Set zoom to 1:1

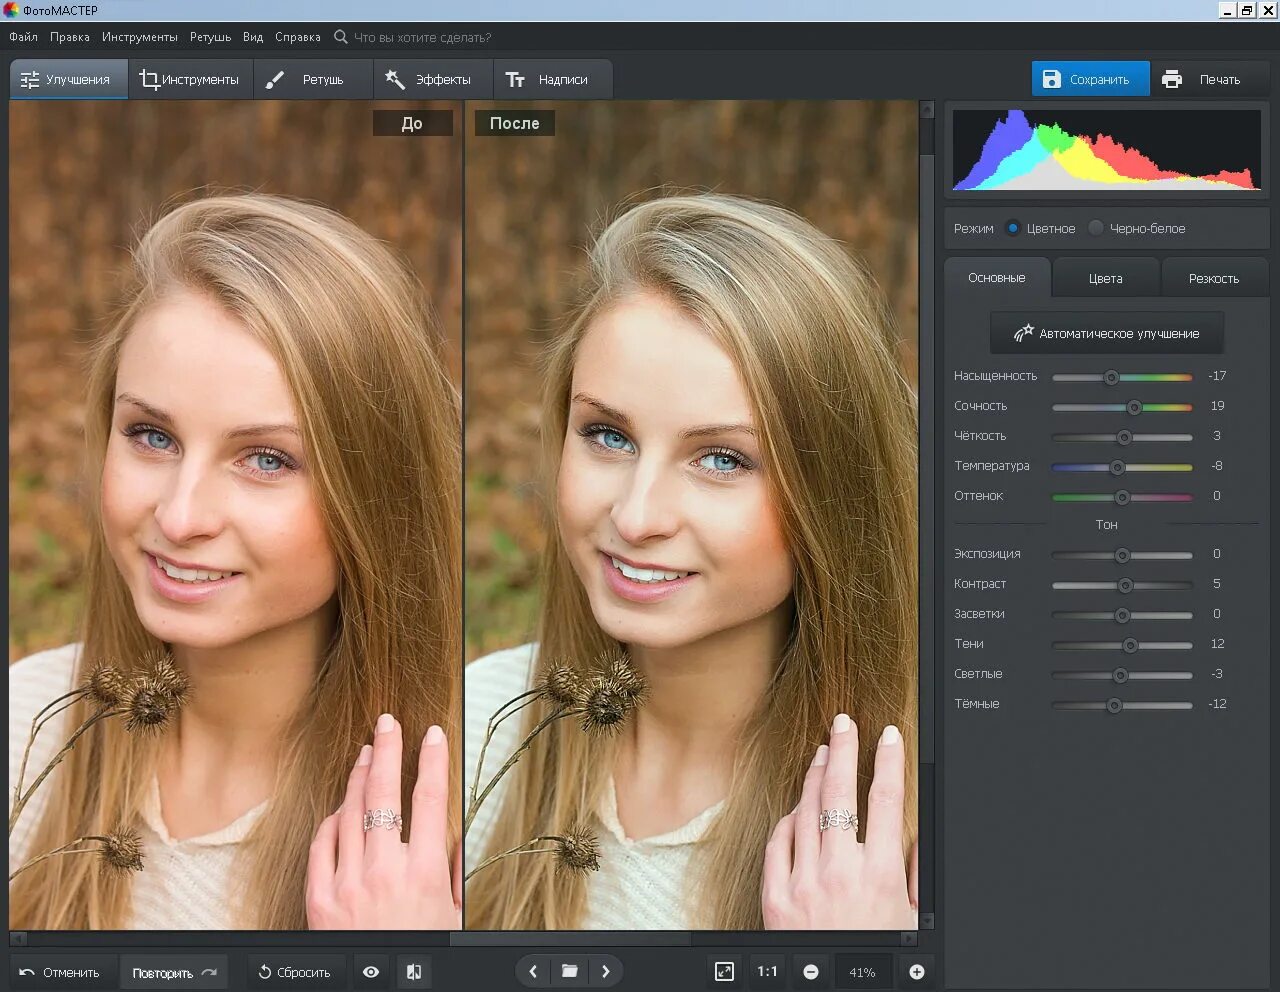767,972
